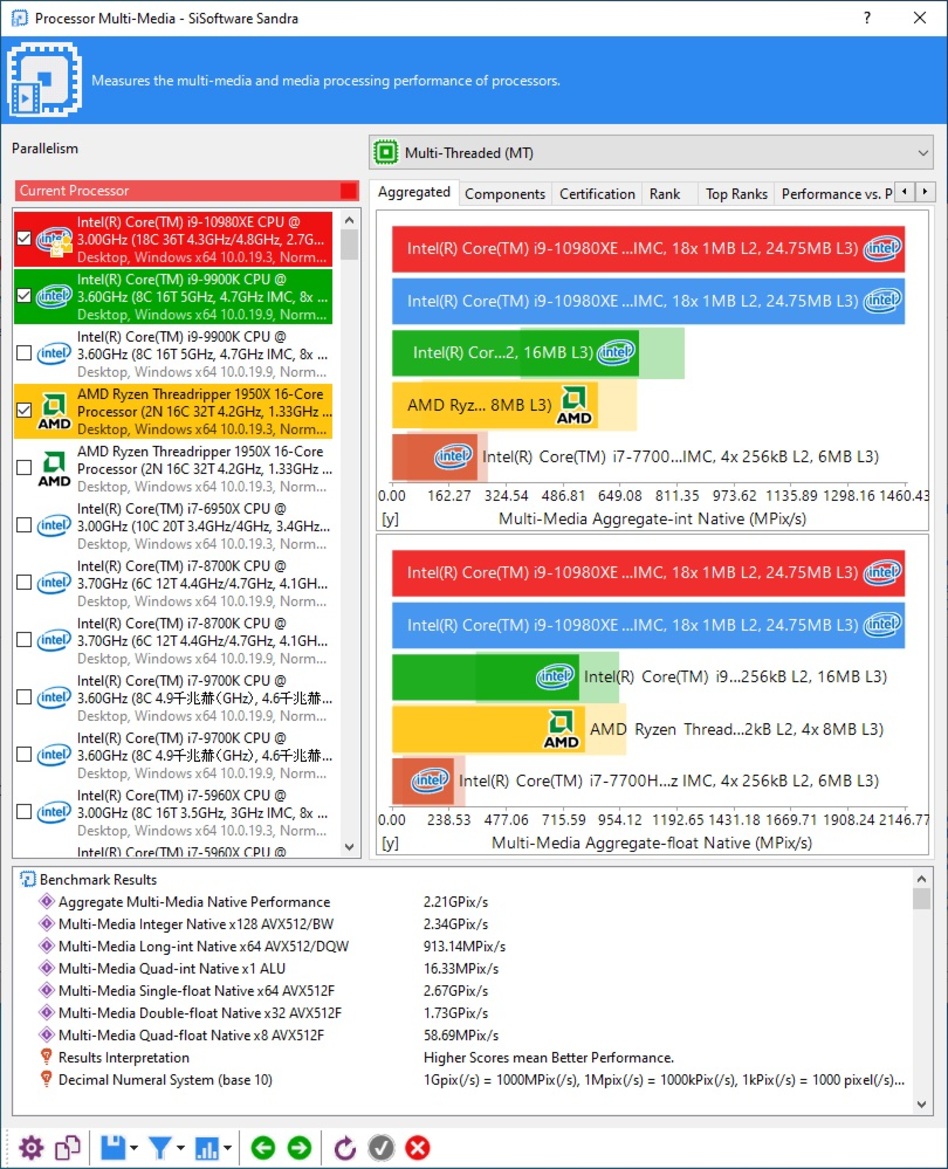Refresh the benchmark with the circular arrow
The image size is (948, 1169).
344,1147
